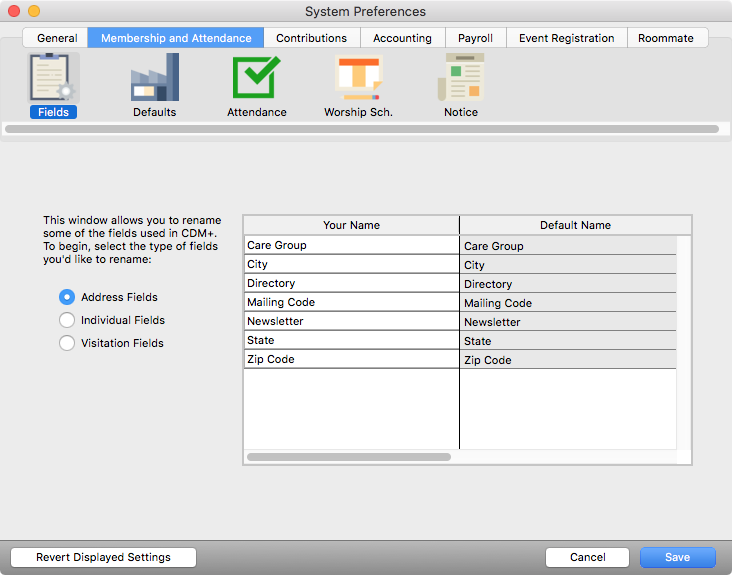Open the Worship Sch. icon
Screen dimensions: 732x575
(x=358, y=80)
